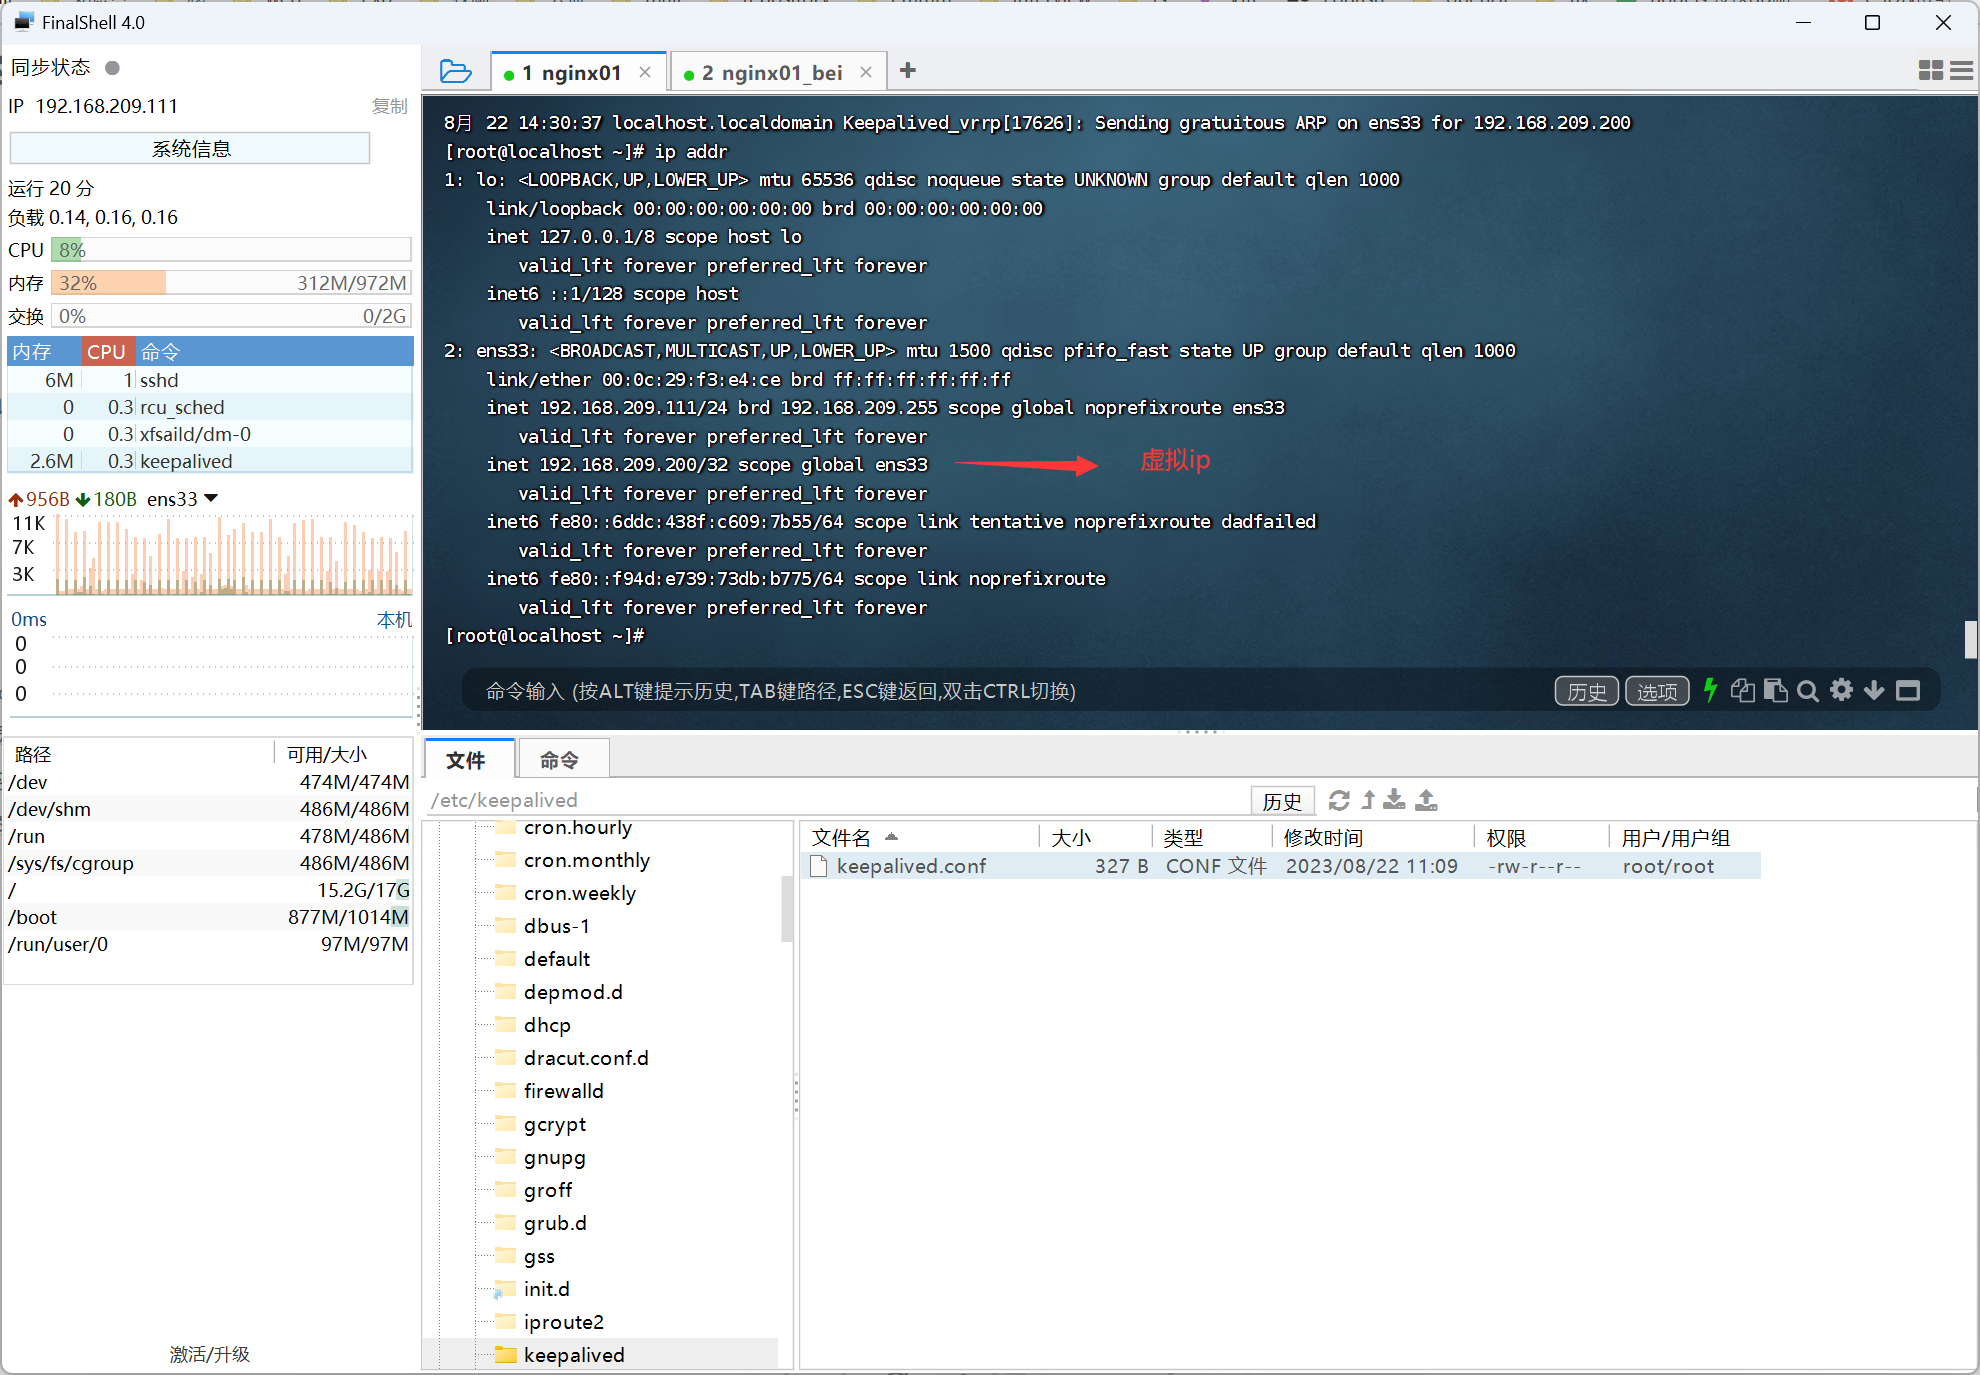
Task: Click the 激活/升级 link
Action: tap(209, 1354)
